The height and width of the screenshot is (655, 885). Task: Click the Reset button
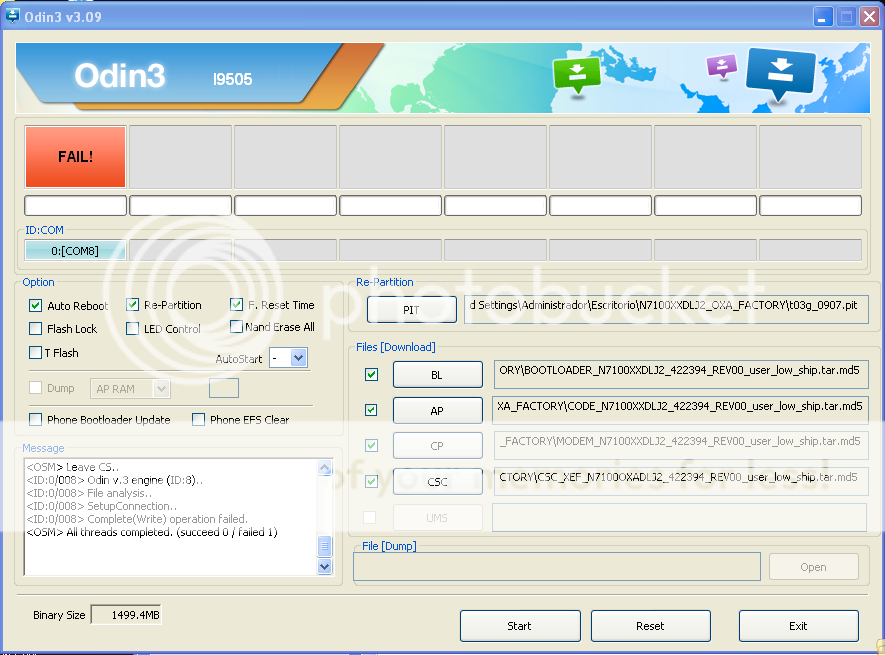click(x=650, y=626)
